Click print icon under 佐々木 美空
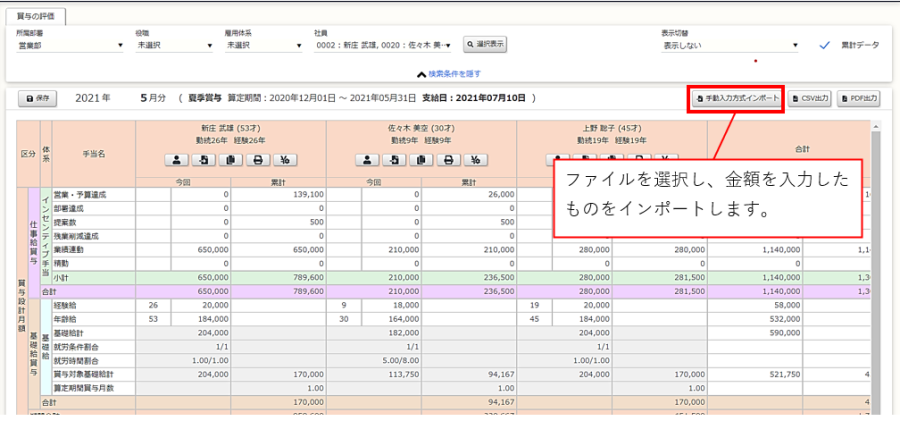 coord(450,160)
